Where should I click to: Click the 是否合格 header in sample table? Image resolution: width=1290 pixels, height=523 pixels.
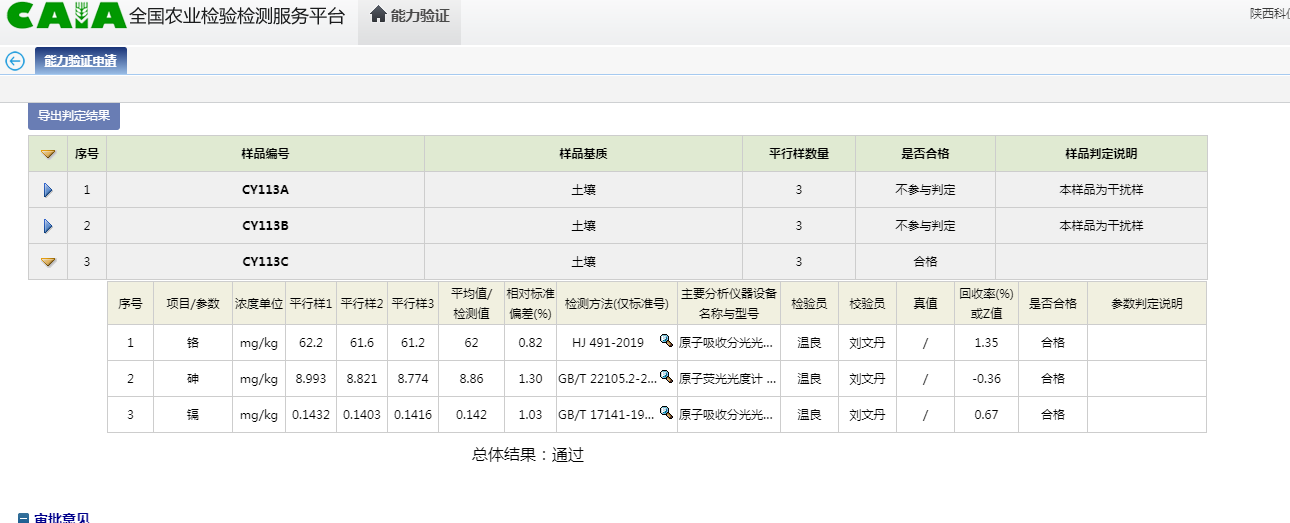point(924,154)
